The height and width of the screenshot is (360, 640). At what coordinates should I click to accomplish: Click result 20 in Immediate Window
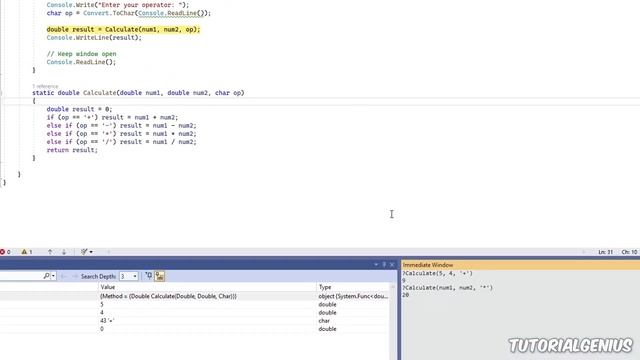click(x=405, y=295)
